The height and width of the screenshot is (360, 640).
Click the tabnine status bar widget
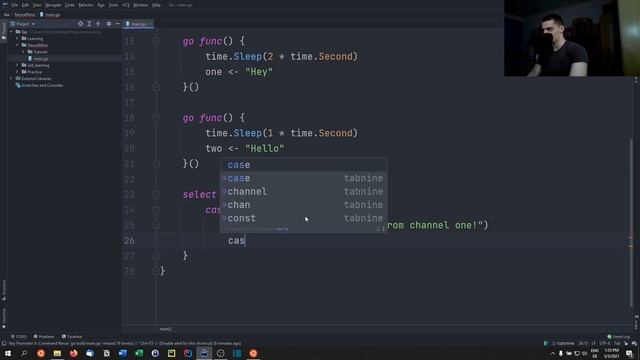563,343
